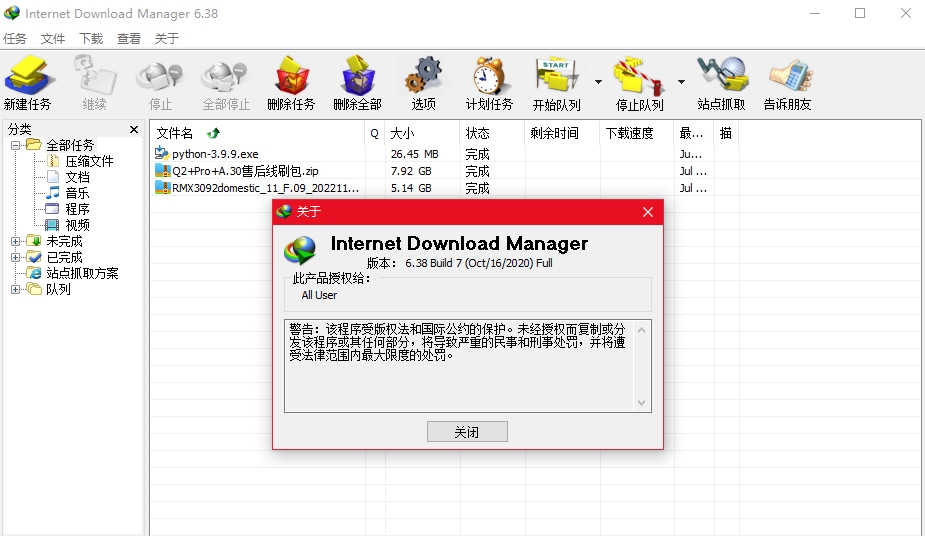The width and height of the screenshot is (925, 536).
Task: Open the About (关于) menu
Action: (166, 38)
